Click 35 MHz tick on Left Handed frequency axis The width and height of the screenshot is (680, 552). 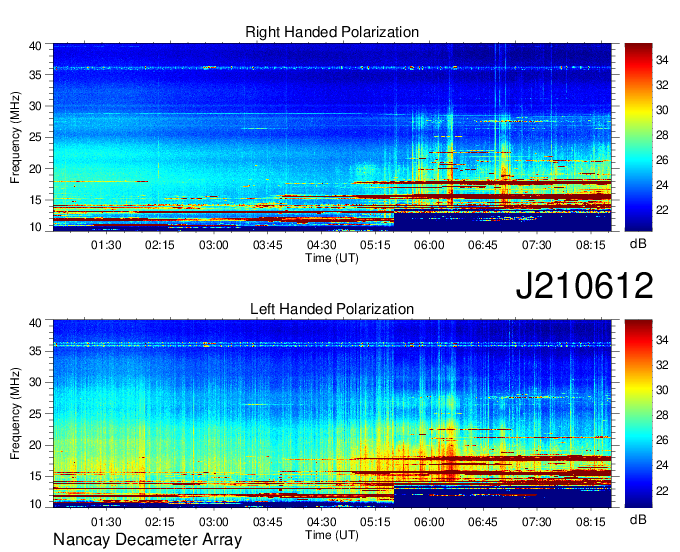tap(36, 351)
